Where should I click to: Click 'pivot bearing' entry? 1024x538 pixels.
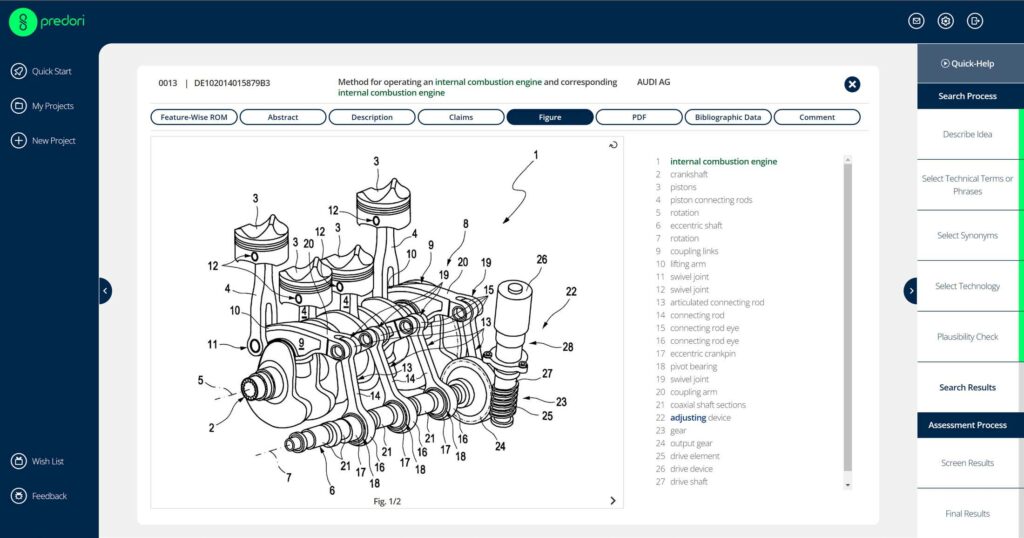click(693, 366)
